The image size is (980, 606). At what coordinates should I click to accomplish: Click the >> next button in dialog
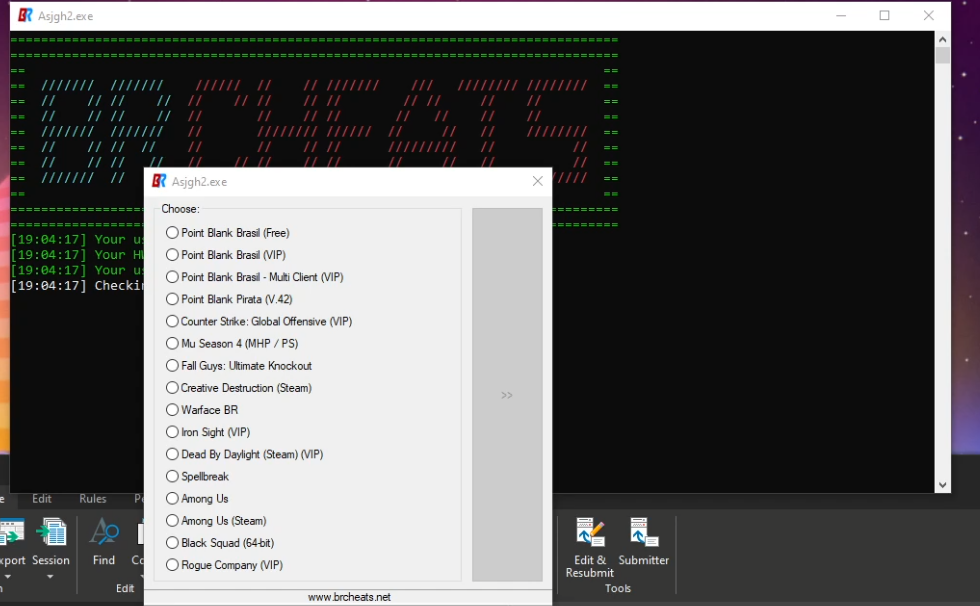click(507, 395)
